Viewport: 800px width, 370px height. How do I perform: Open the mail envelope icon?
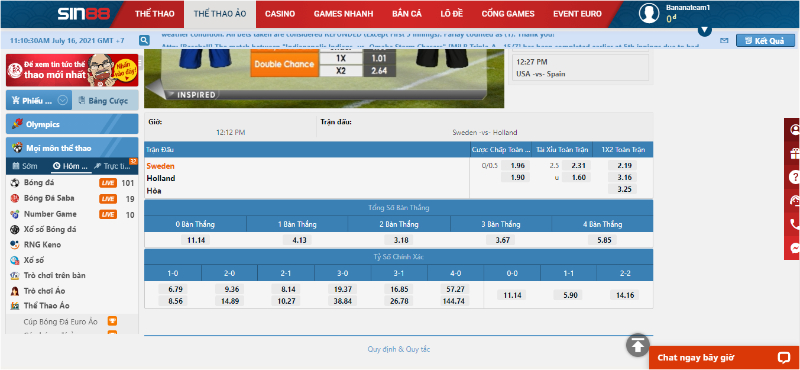coord(724,40)
